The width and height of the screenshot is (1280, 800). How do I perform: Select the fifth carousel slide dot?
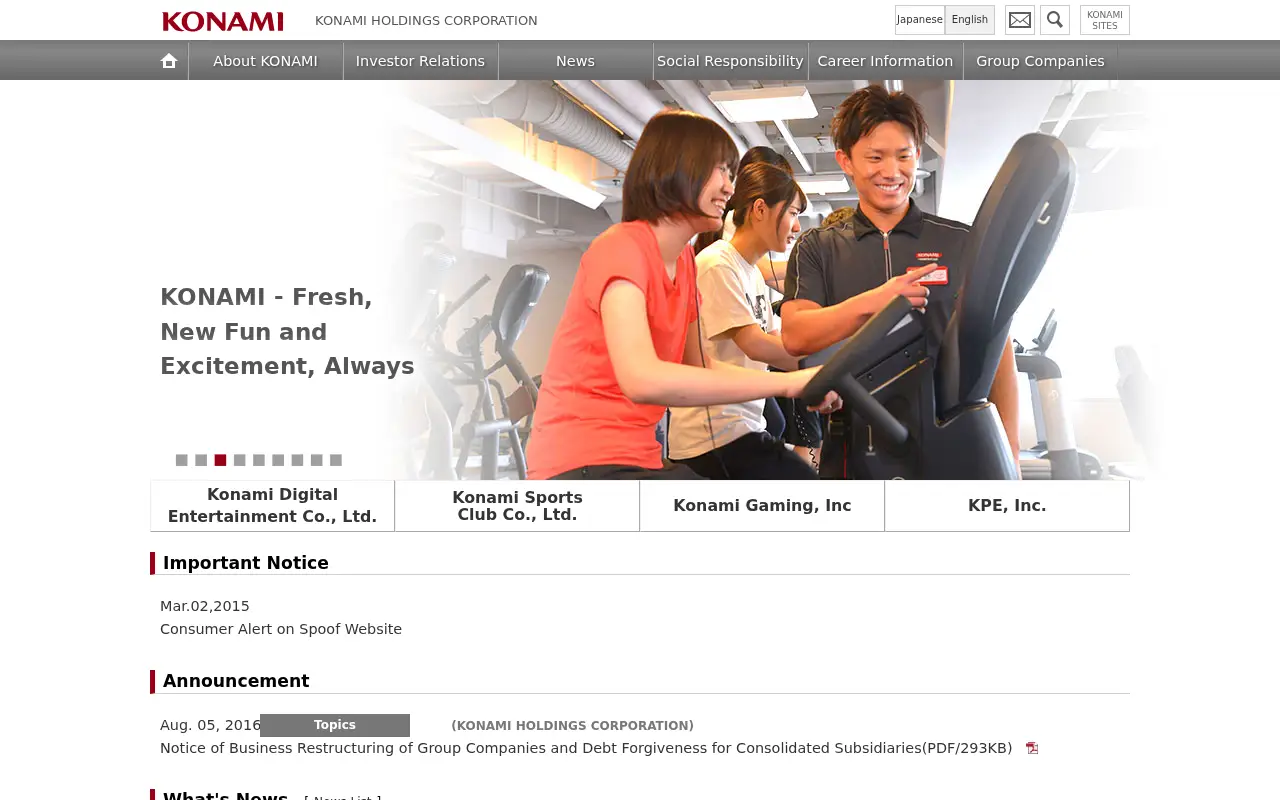click(259, 460)
